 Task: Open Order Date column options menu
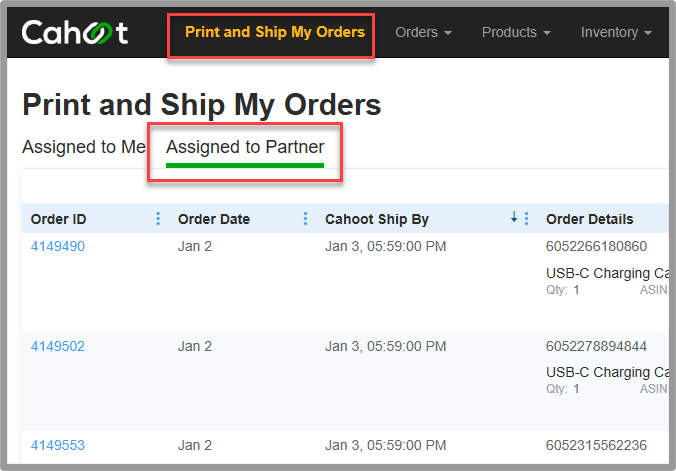point(305,219)
